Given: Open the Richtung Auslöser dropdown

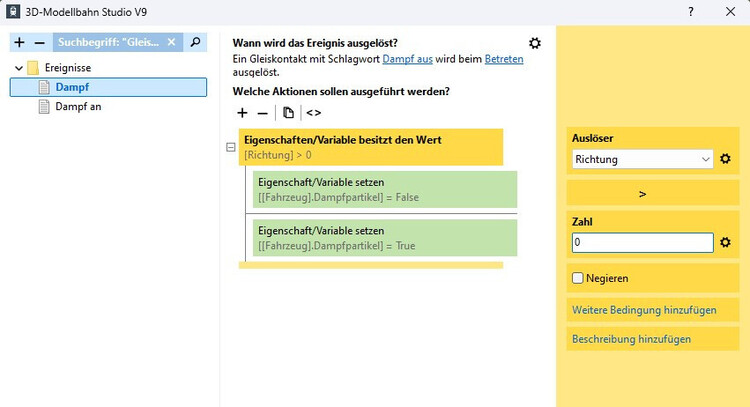Looking at the screenshot, I should (643, 159).
